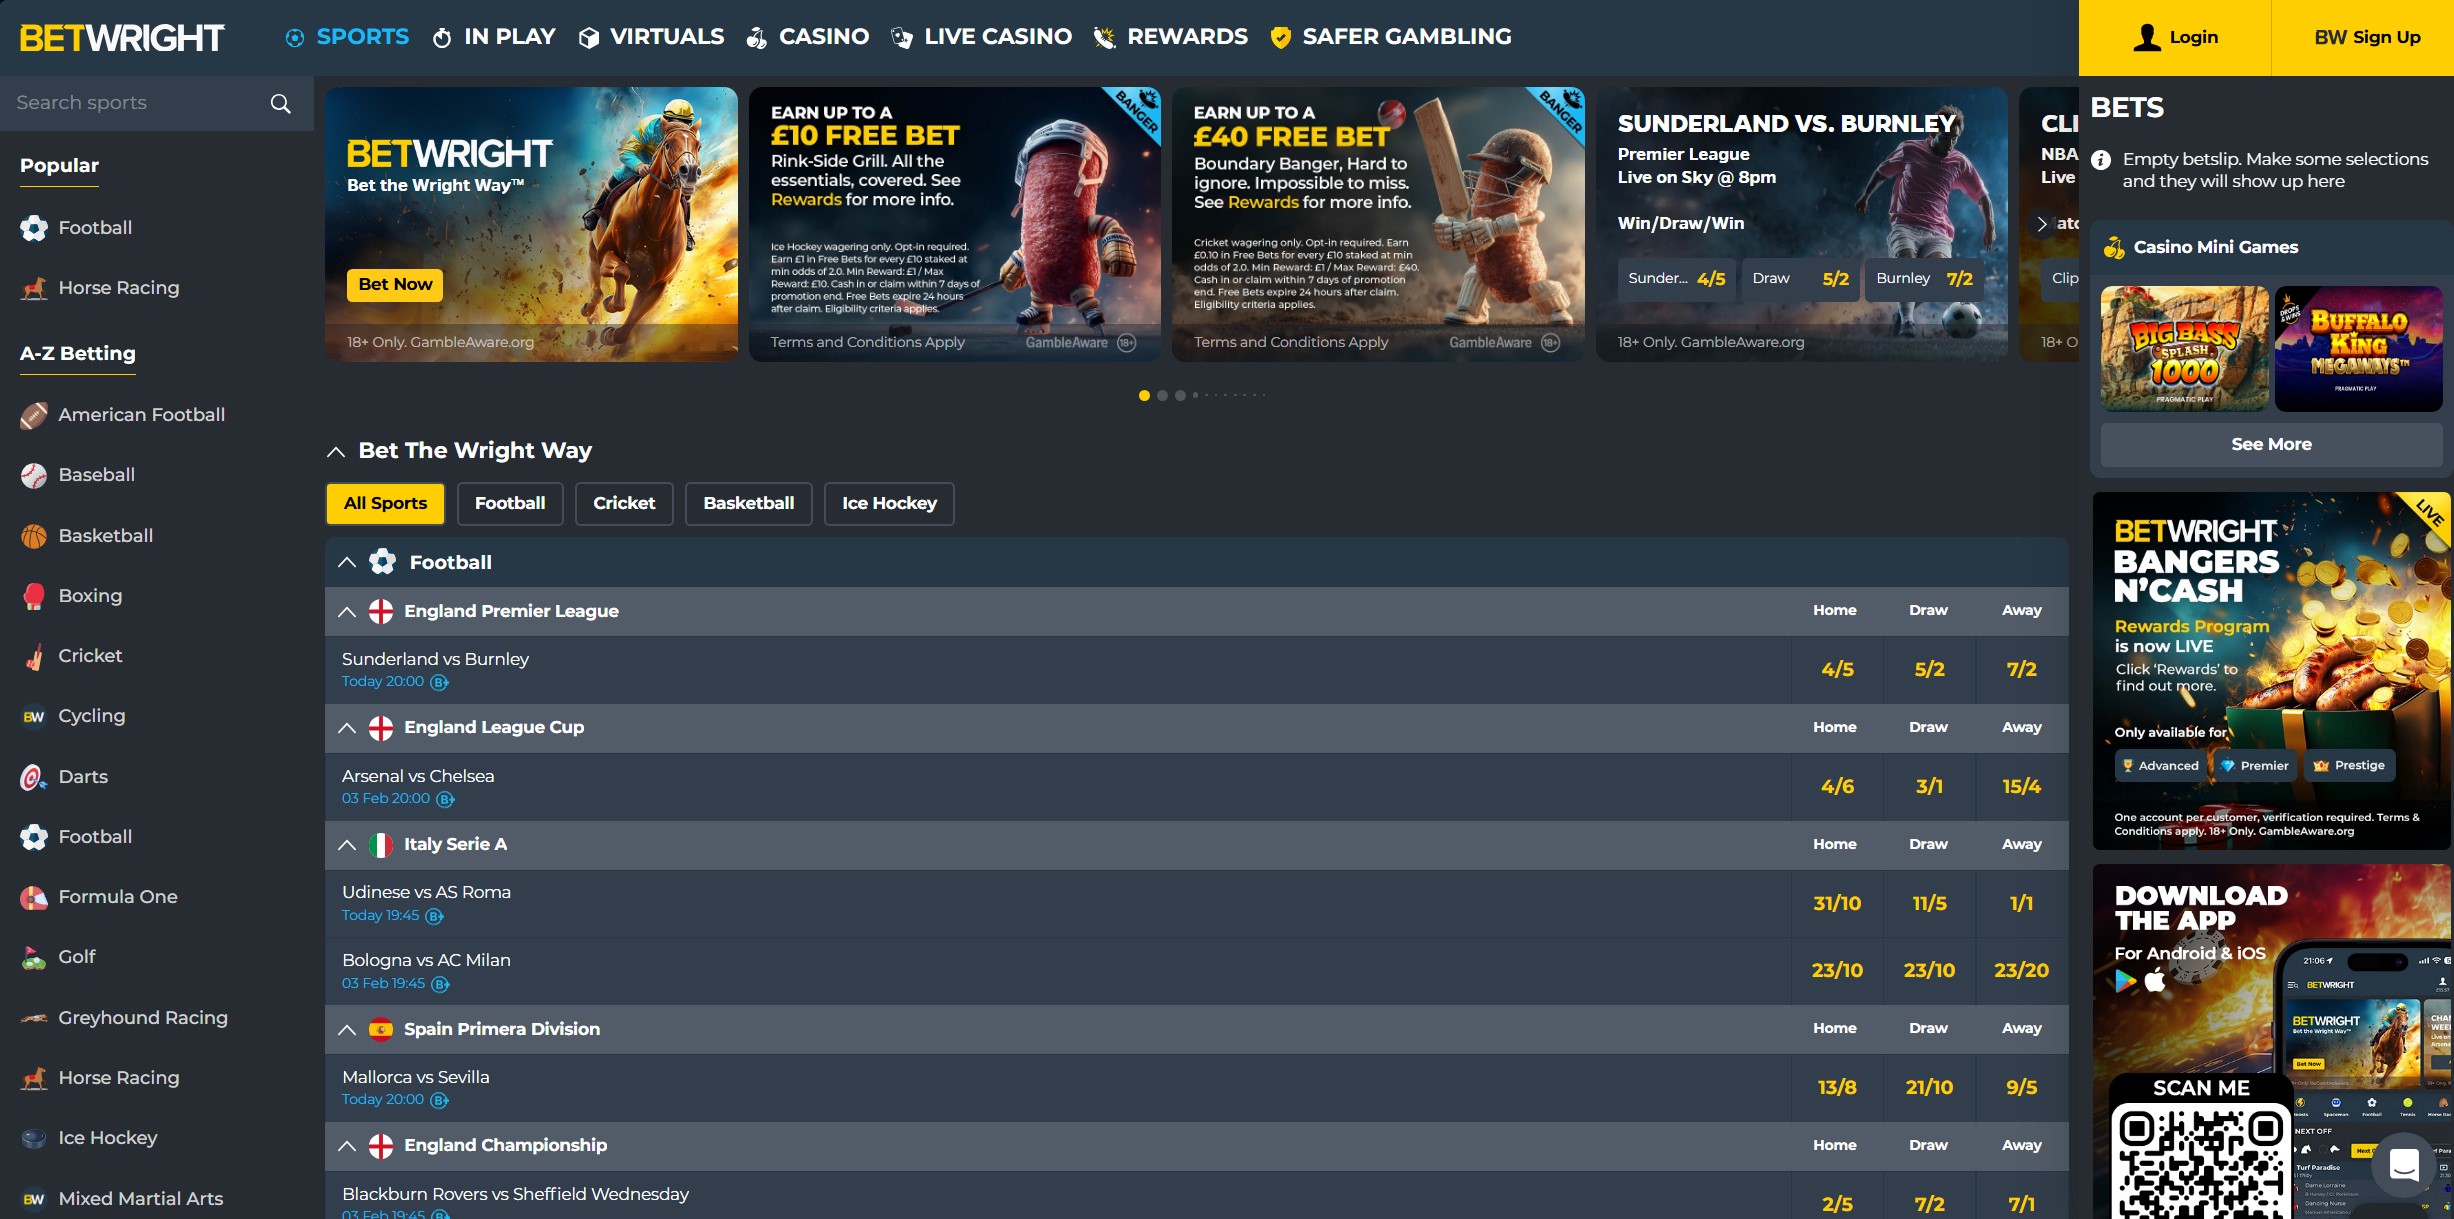Click the Ice Hockey puck sidebar icon
Viewport: 2454px width, 1219px height.
pos(34,1138)
